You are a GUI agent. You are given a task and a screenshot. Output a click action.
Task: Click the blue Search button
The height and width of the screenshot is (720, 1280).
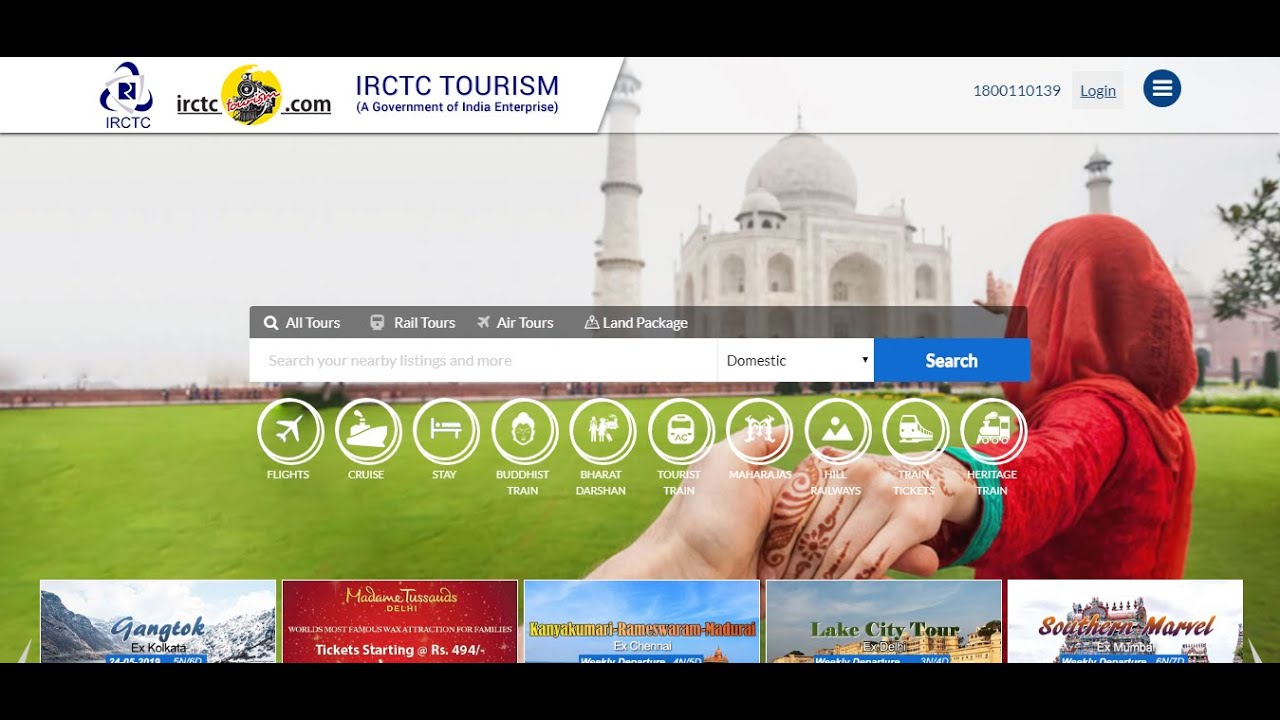(x=952, y=360)
